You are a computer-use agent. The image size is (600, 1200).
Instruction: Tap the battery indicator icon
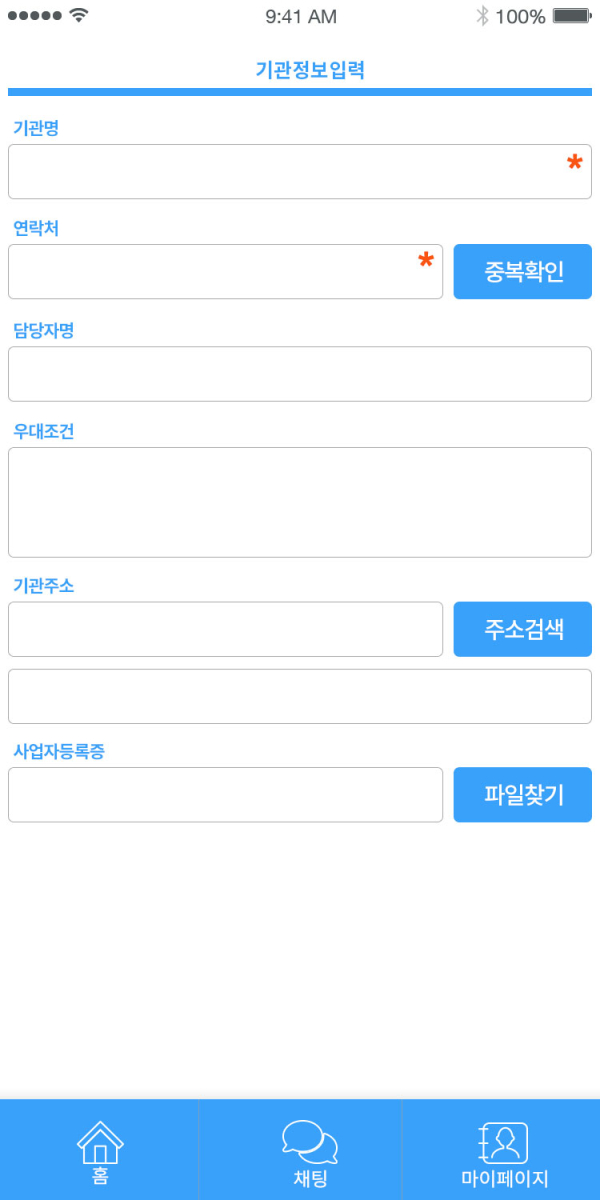click(x=572, y=16)
